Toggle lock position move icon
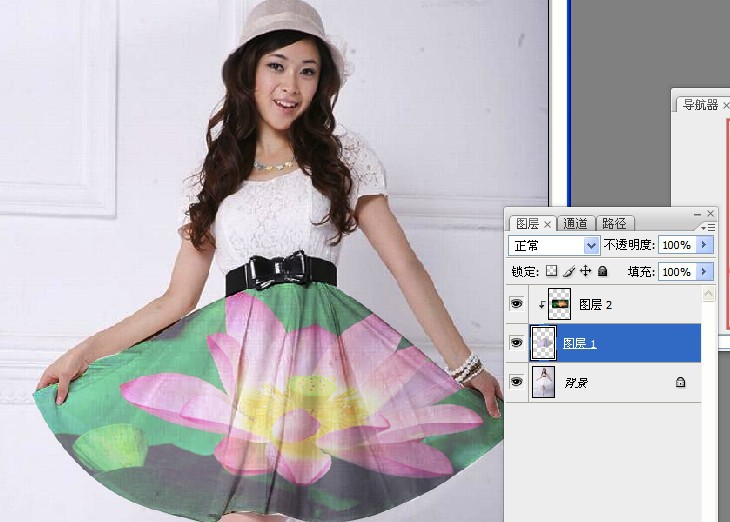 point(586,271)
